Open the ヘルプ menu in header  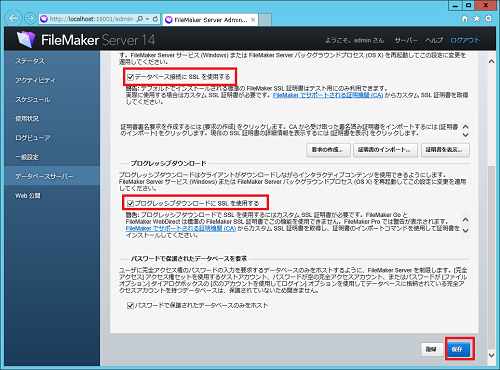pyautogui.click(x=434, y=40)
